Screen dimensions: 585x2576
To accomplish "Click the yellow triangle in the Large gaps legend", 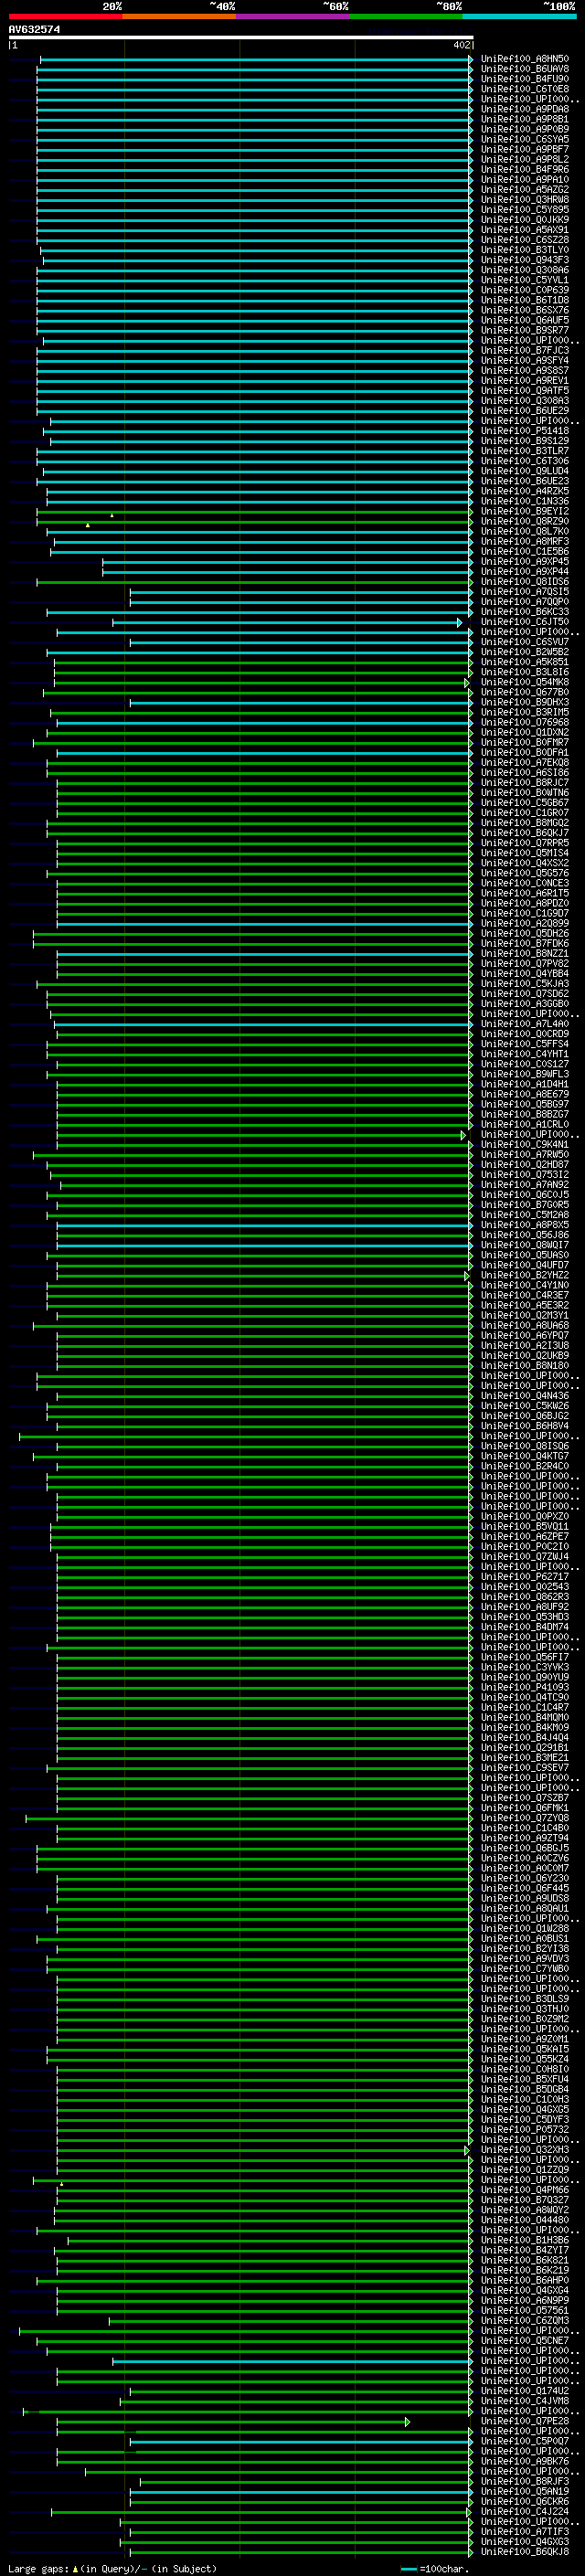I will [76, 2569].
